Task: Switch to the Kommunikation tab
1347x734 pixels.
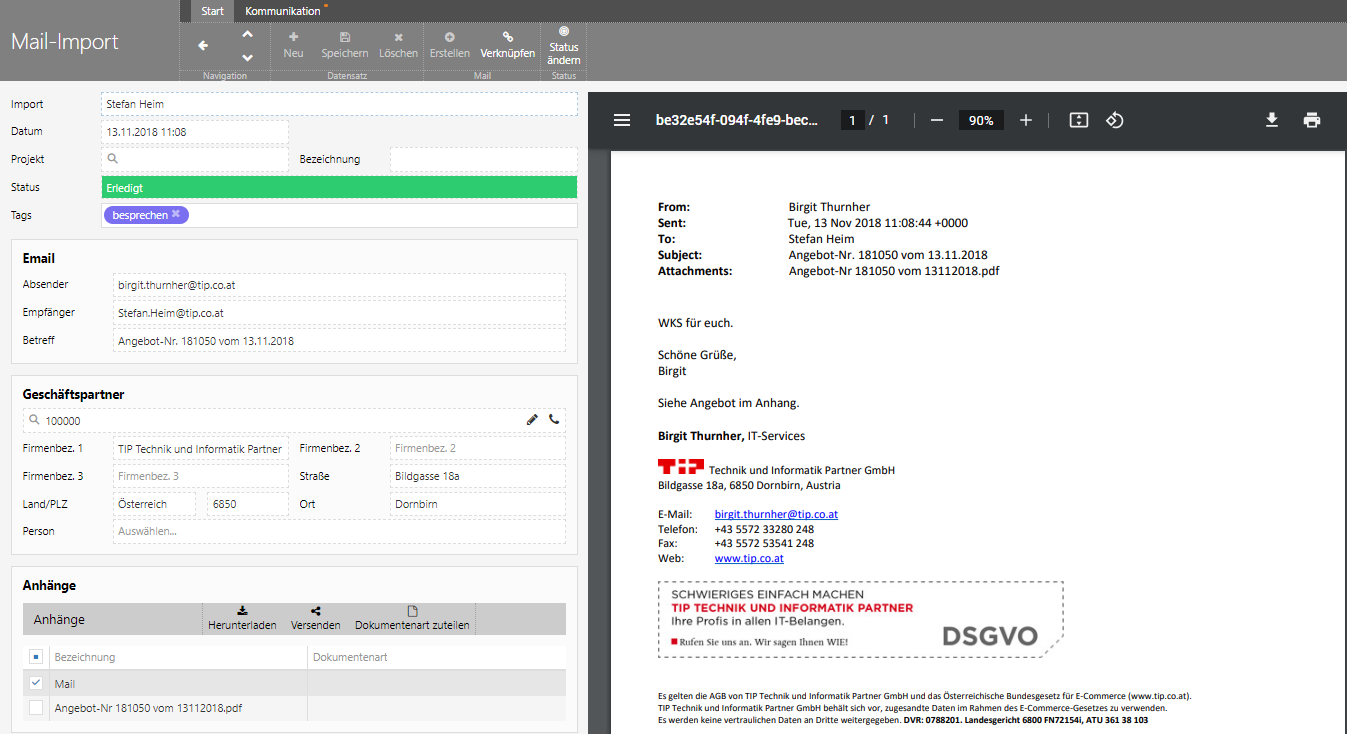Action: tap(283, 11)
